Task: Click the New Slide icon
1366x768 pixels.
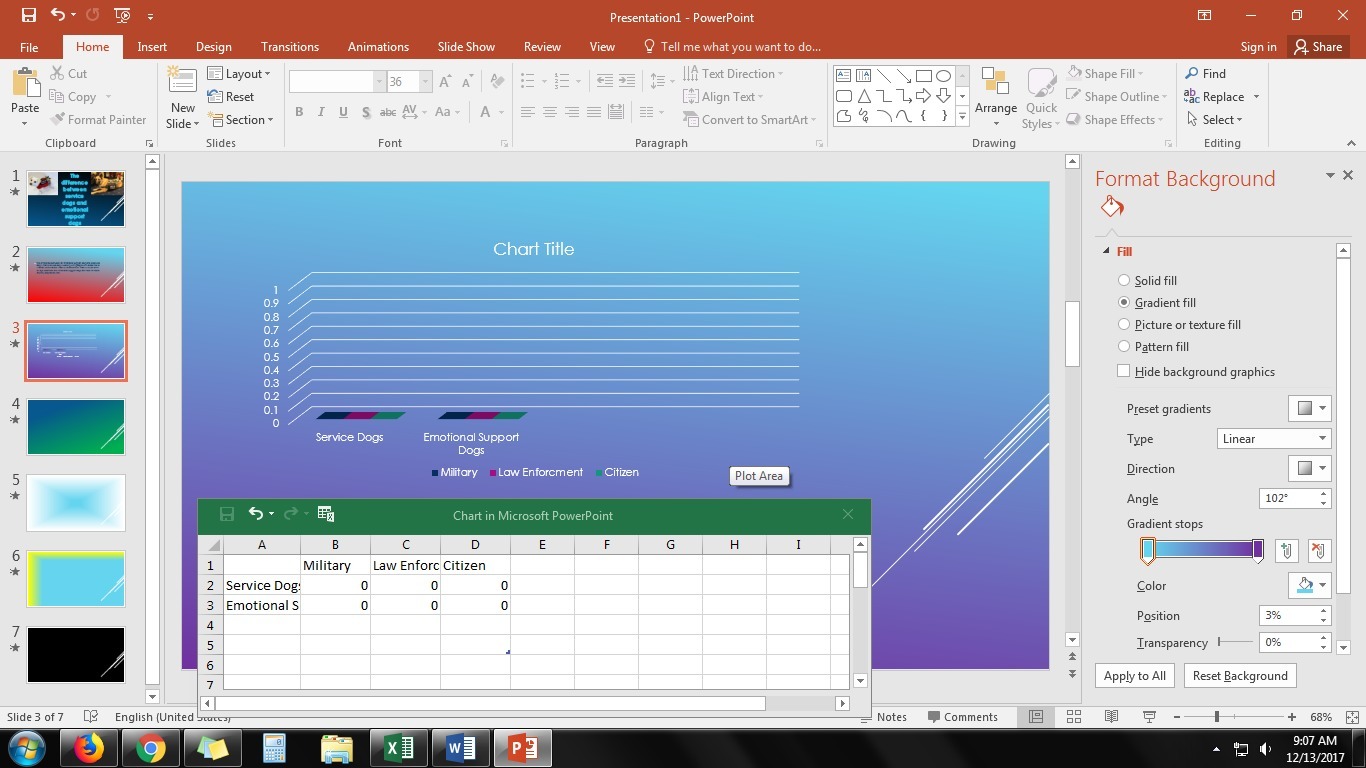Action: coord(182,84)
